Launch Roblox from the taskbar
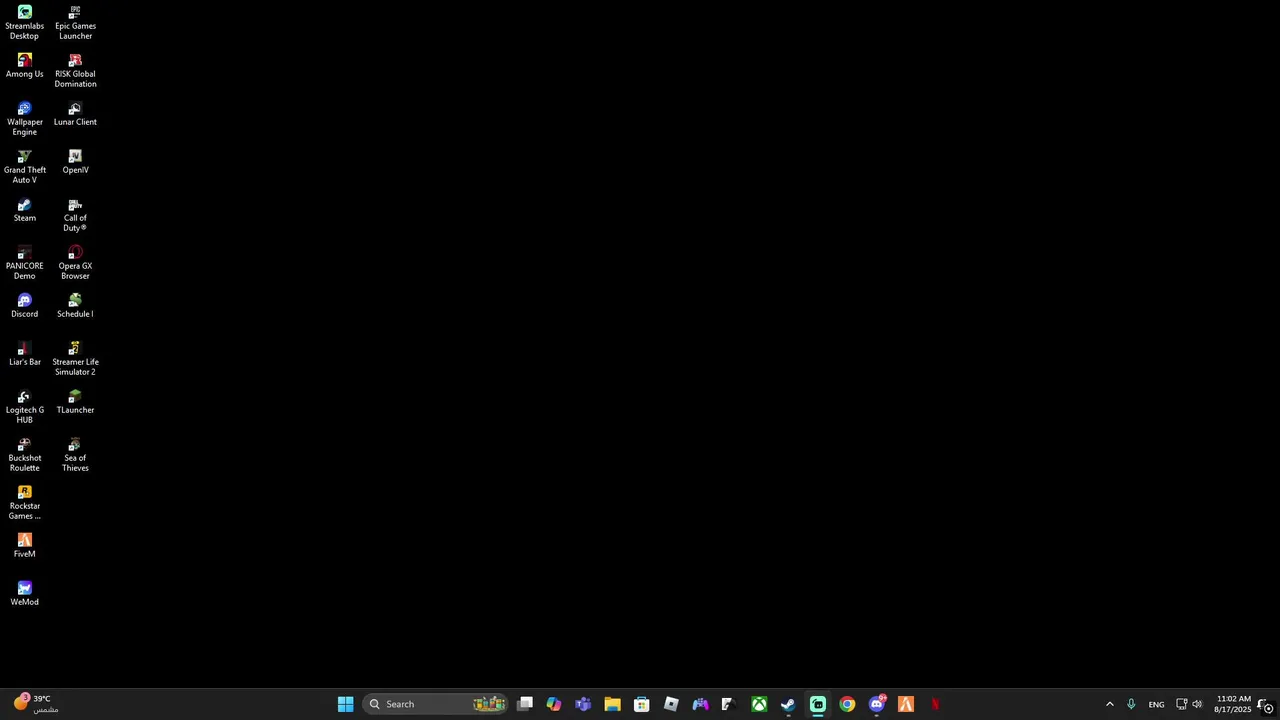The width and height of the screenshot is (1280, 720). tap(671, 704)
